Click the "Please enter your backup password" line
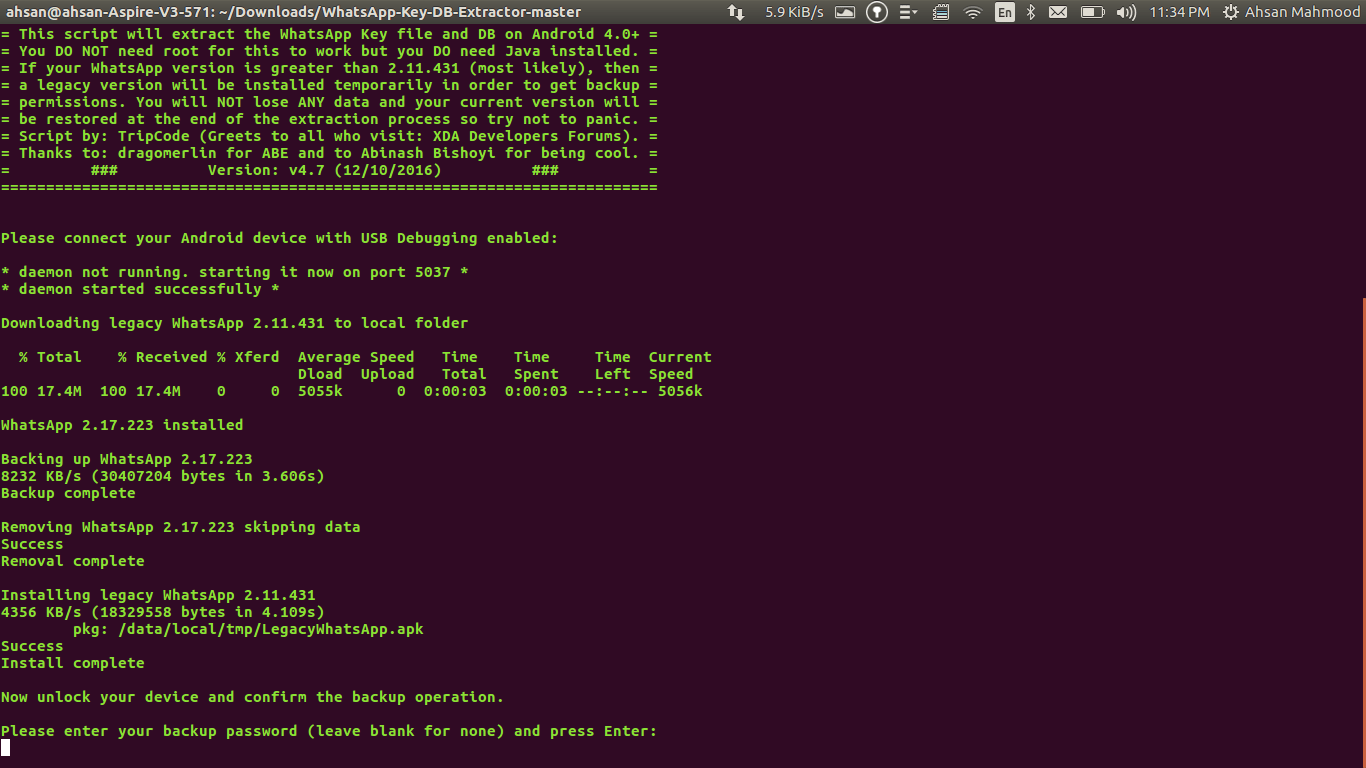 click(x=329, y=731)
